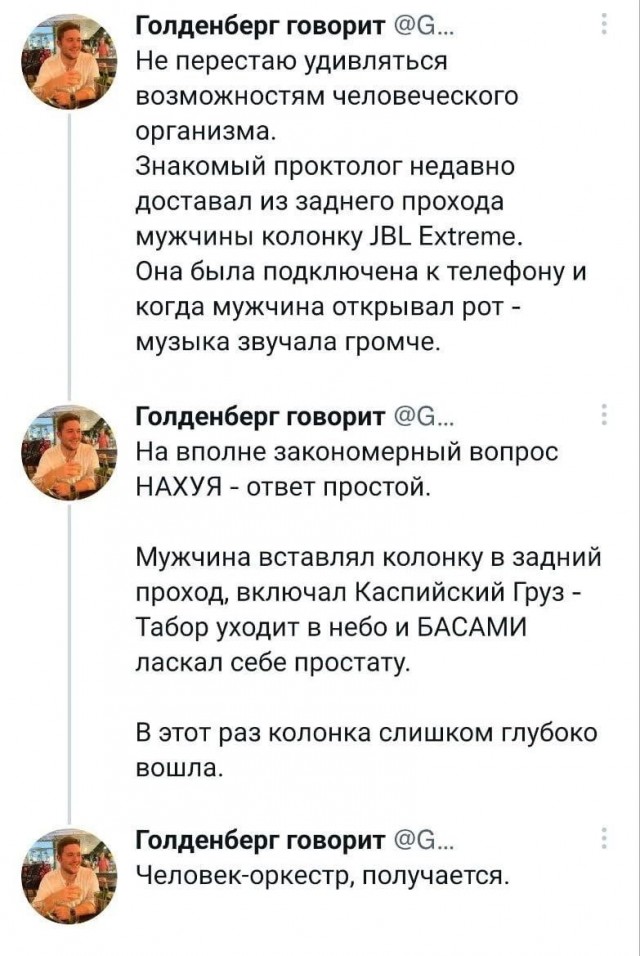Click the 'Голденберг говорит' name above 'Человек-оркестр'
The image size is (640, 956).
coord(260,838)
